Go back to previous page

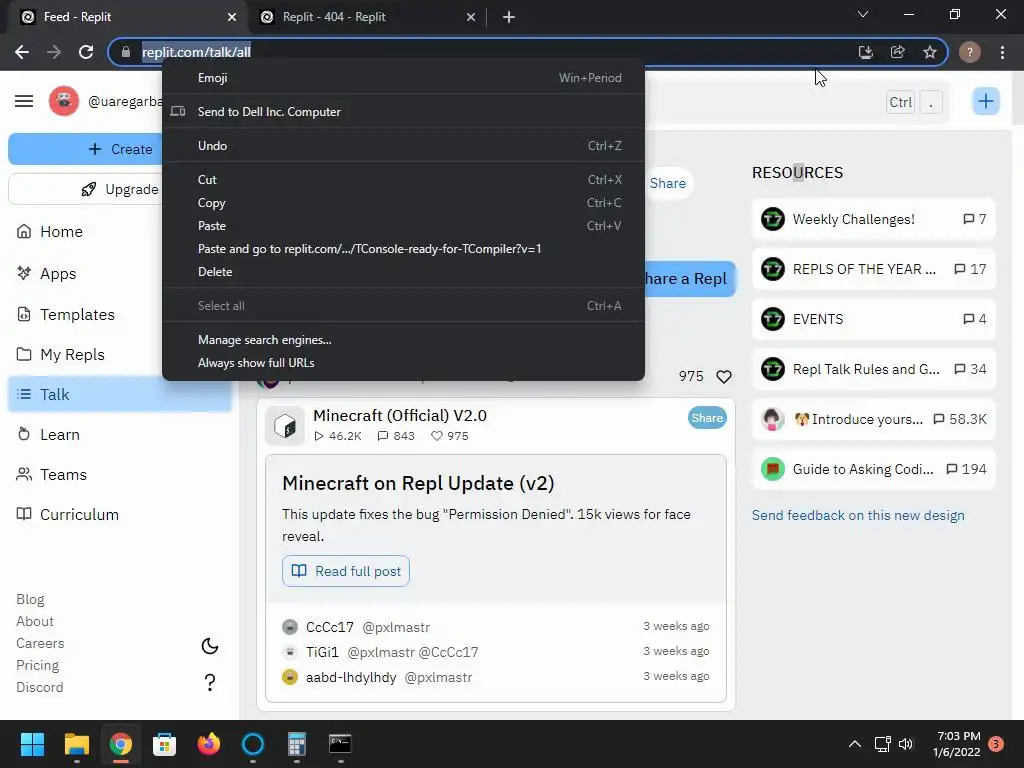click(22, 52)
